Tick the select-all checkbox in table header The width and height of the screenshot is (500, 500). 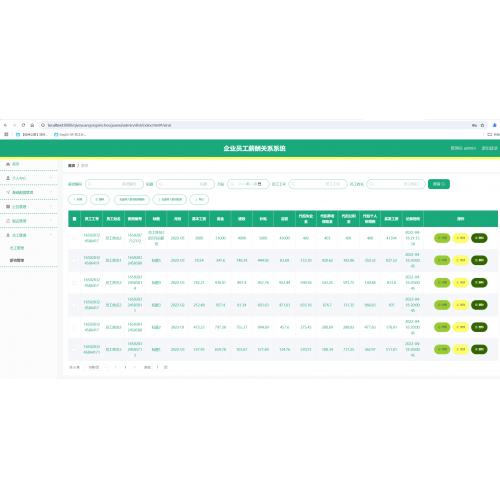tap(74, 219)
